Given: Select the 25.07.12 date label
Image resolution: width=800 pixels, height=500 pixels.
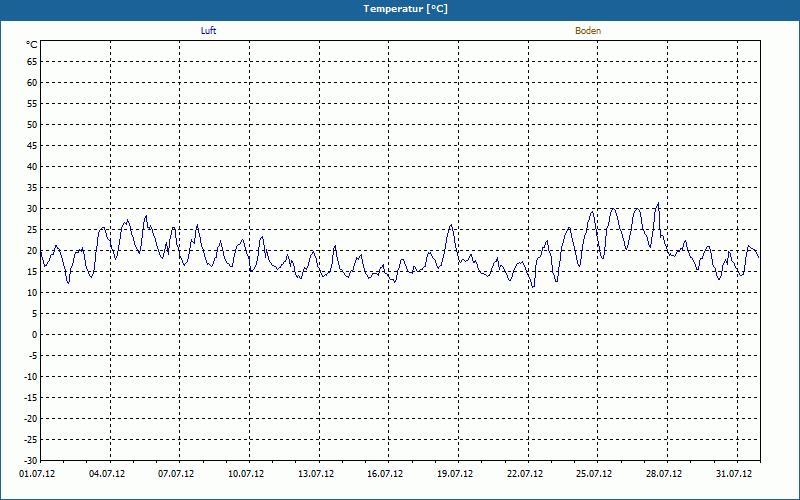Looking at the screenshot, I should (x=594, y=474).
